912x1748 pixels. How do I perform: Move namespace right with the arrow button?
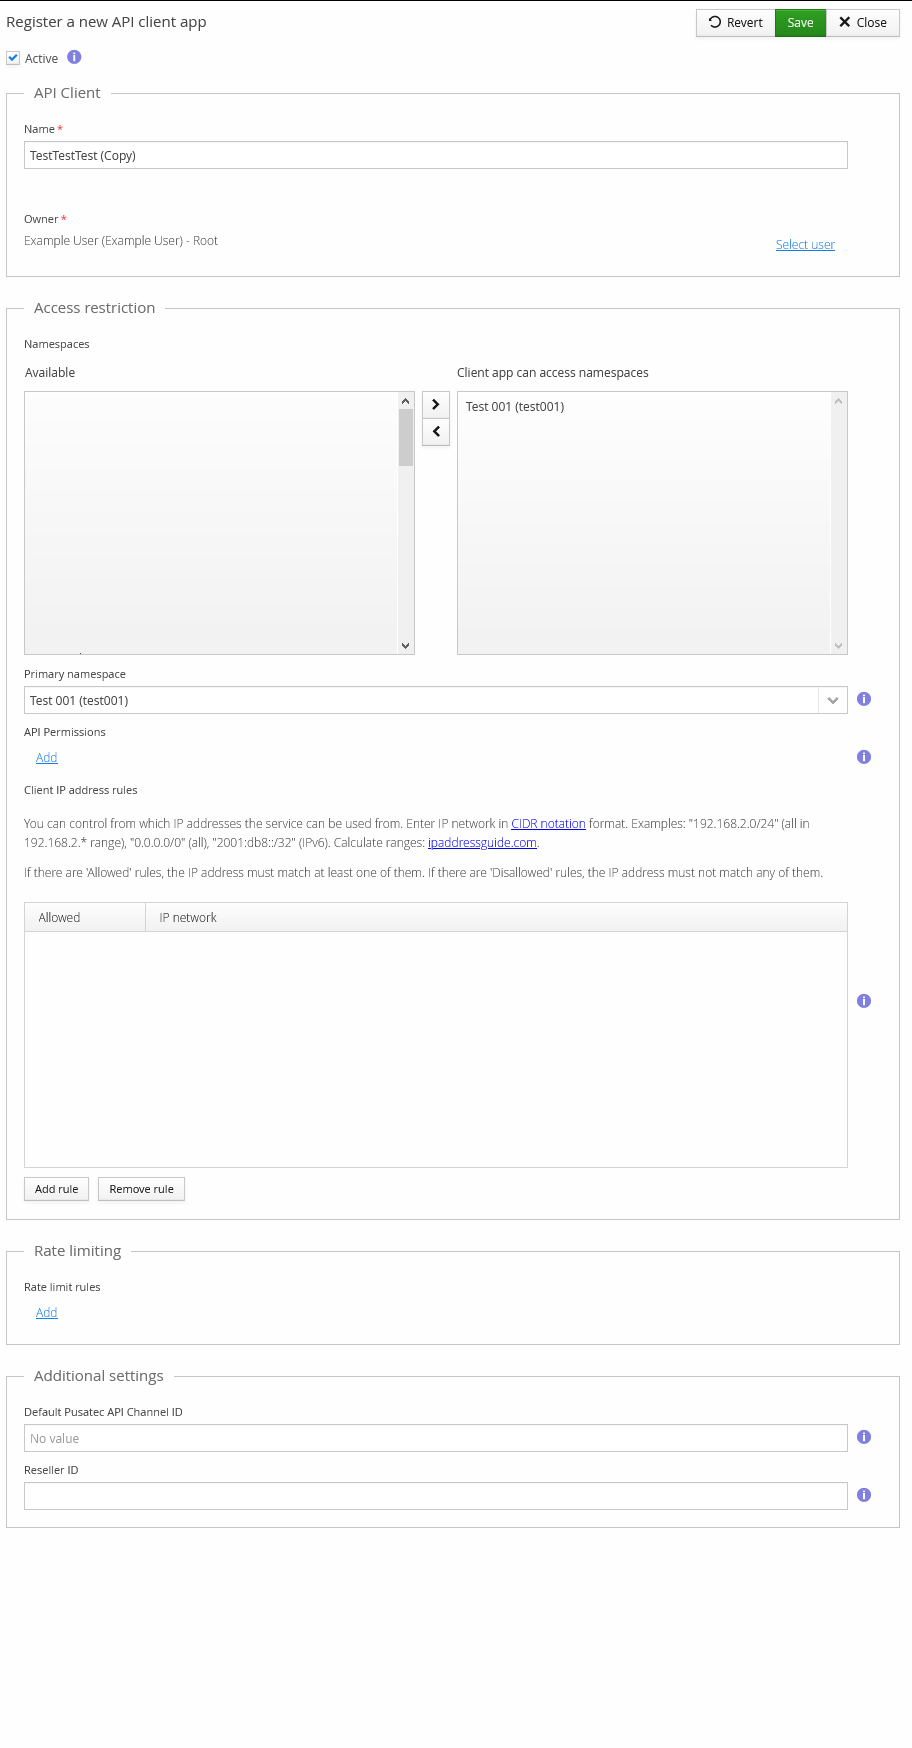tap(436, 405)
